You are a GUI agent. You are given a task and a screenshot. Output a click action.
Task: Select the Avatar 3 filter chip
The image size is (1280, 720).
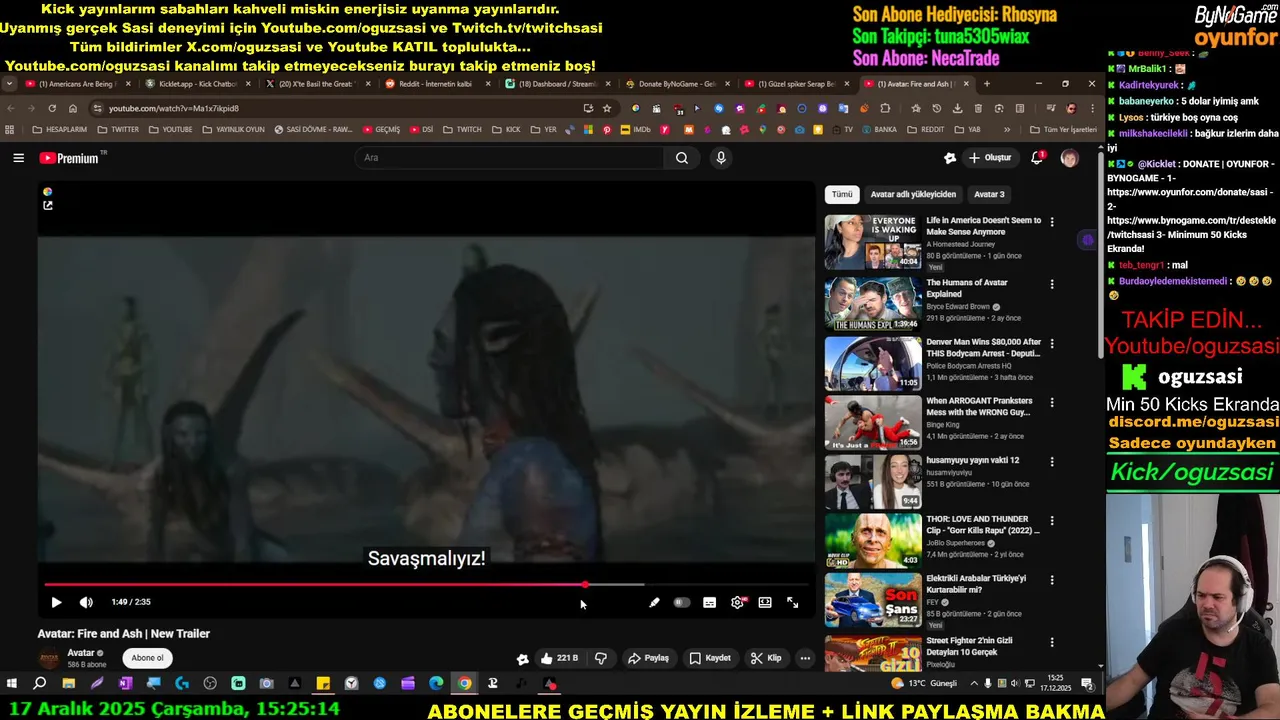point(989,195)
